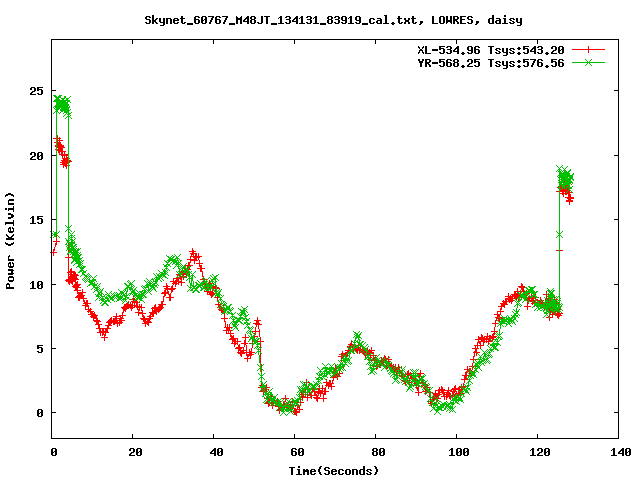Click the x-axis tick label 100
The image size is (640, 480).
point(459,452)
